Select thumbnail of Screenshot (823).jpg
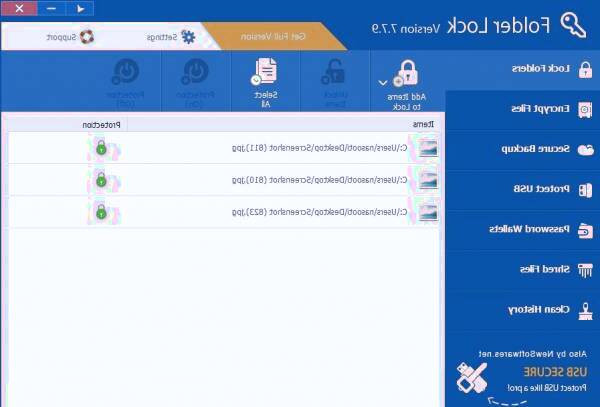The height and width of the screenshot is (407, 600). tap(428, 212)
